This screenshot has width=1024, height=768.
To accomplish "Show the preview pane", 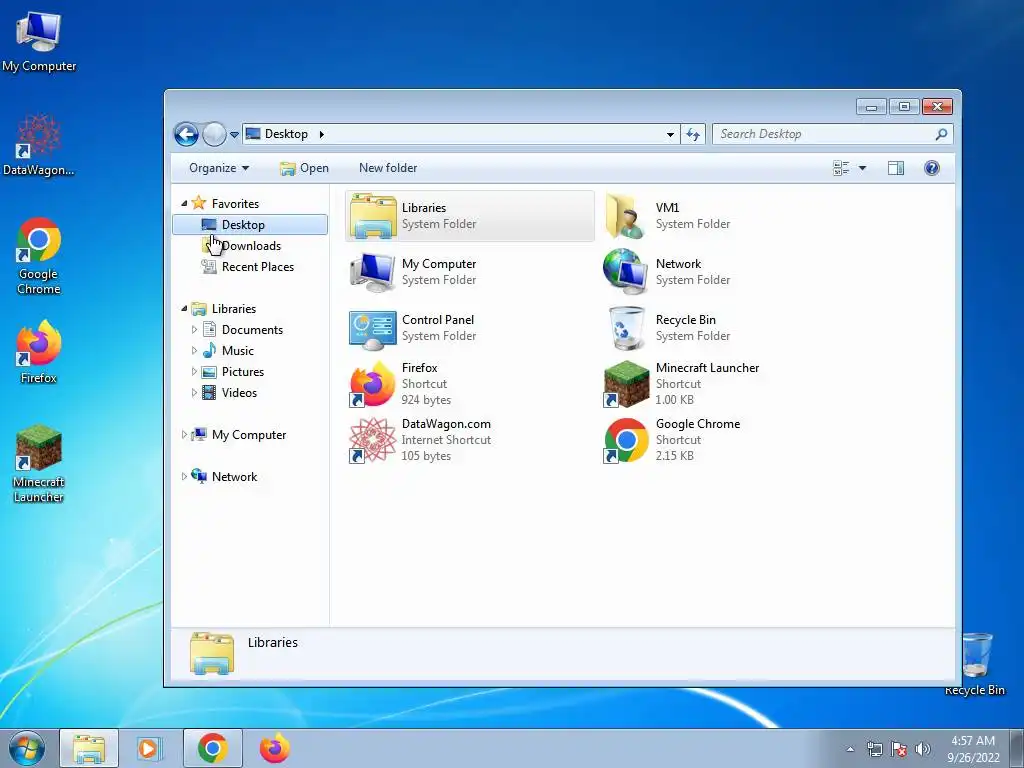I will [x=895, y=168].
